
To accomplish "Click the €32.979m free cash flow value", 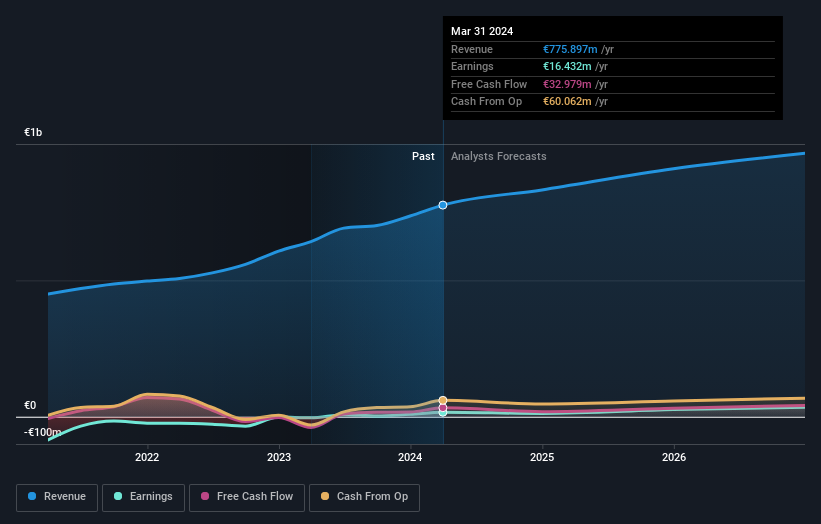I will click(x=567, y=84).
